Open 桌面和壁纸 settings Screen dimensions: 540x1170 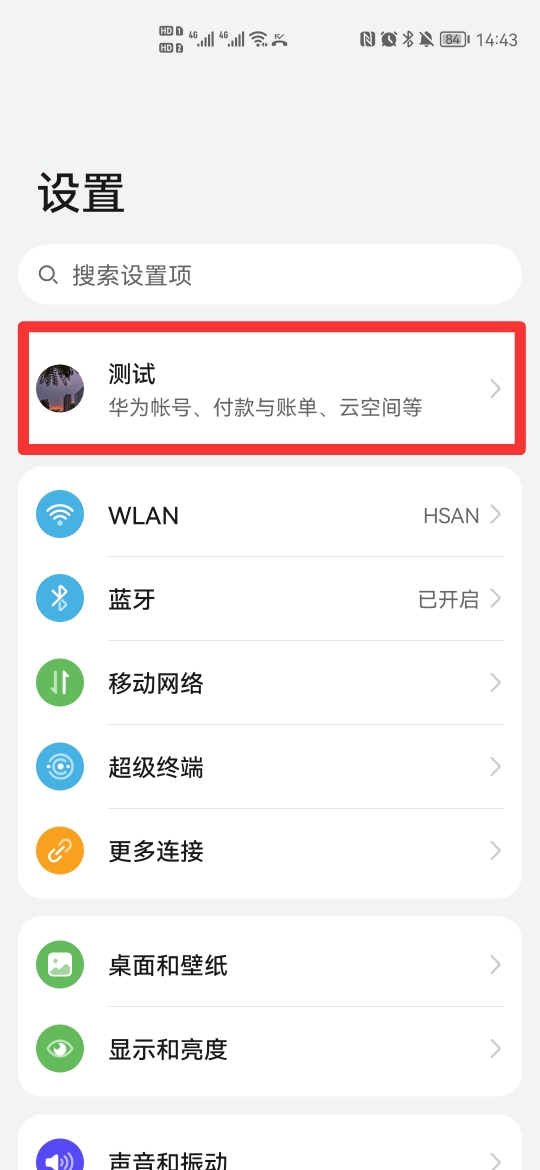pyautogui.click(x=270, y=966)
